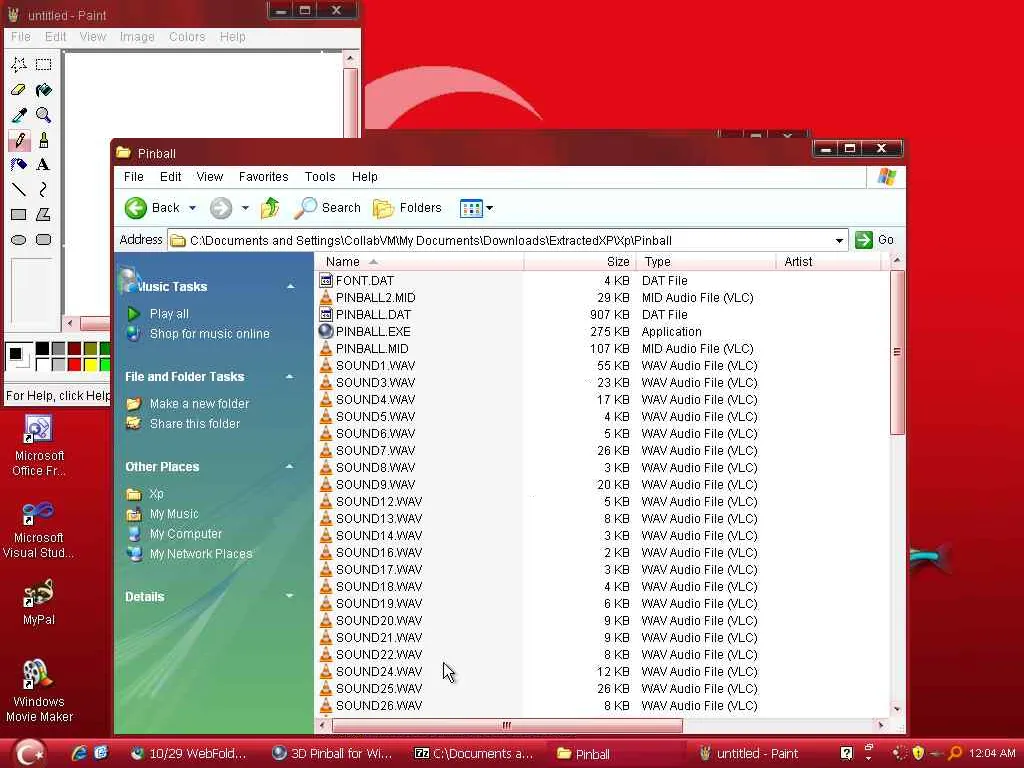Image resolution: width=1024 pixels, height=768 pixels.
Task: Click Play all link
Action: 169,313
